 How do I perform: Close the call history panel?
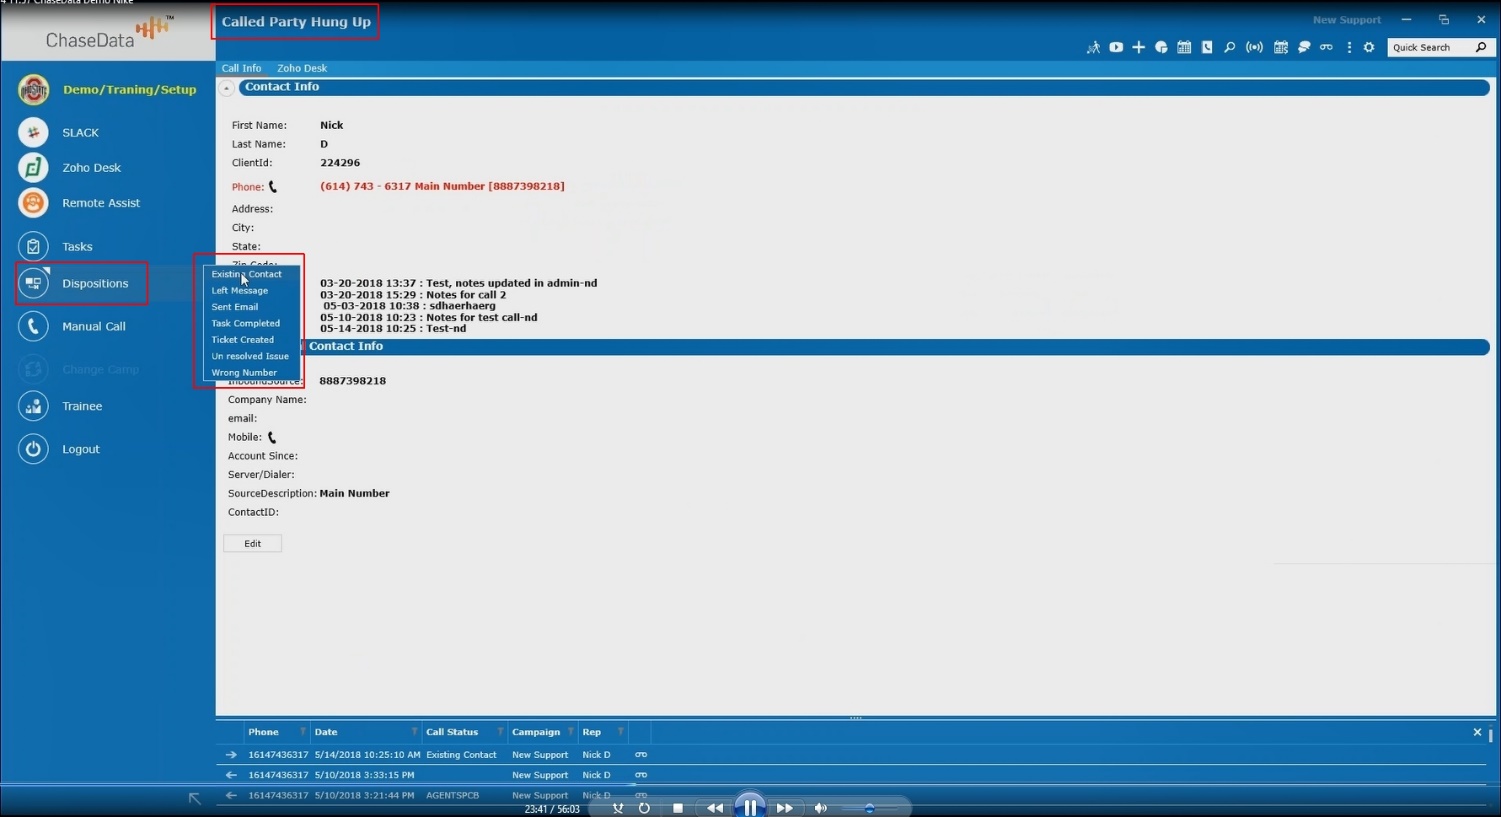click(x=1477, y=732)
